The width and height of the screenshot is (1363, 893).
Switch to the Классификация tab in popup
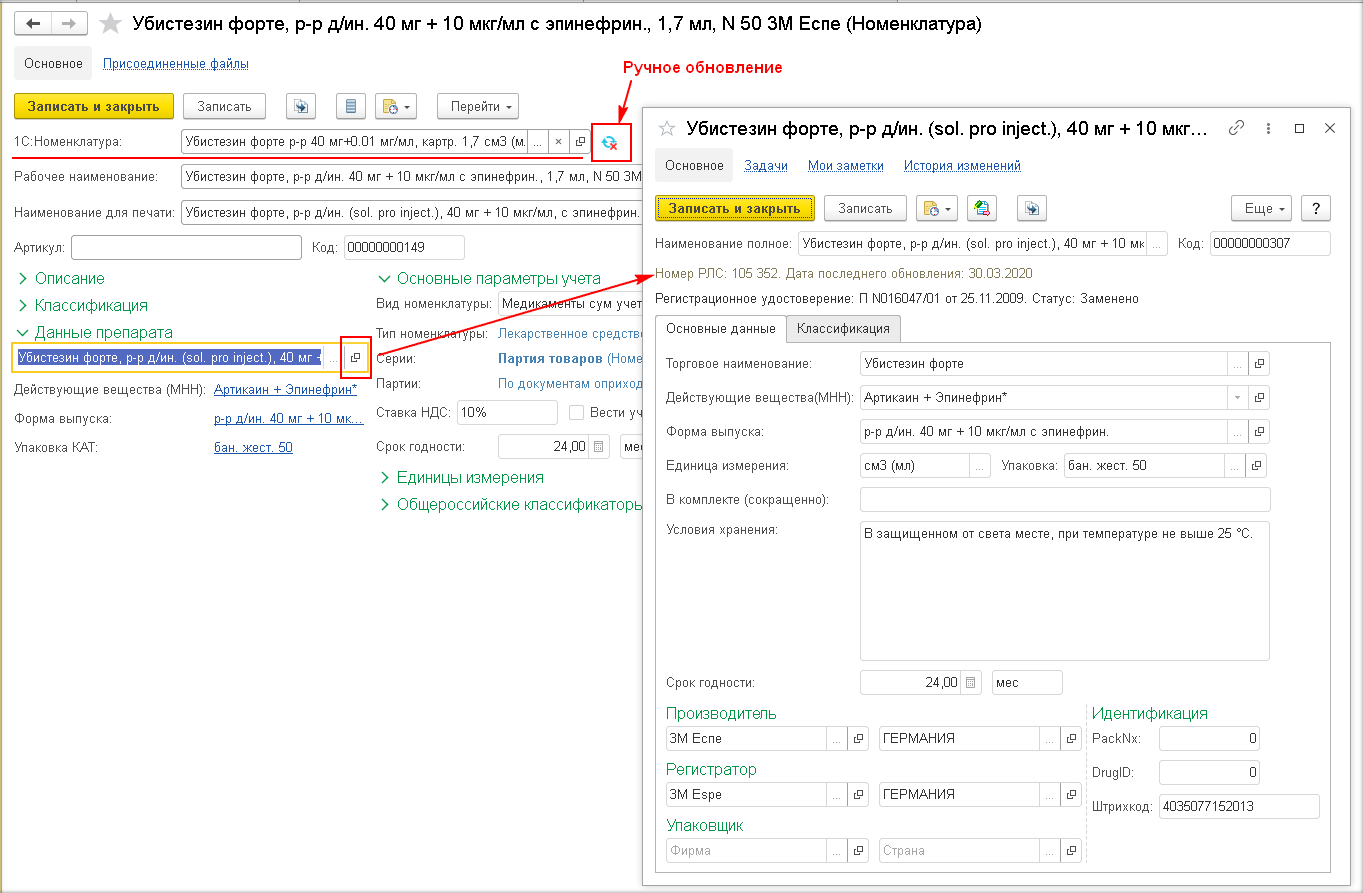[844, 328]
